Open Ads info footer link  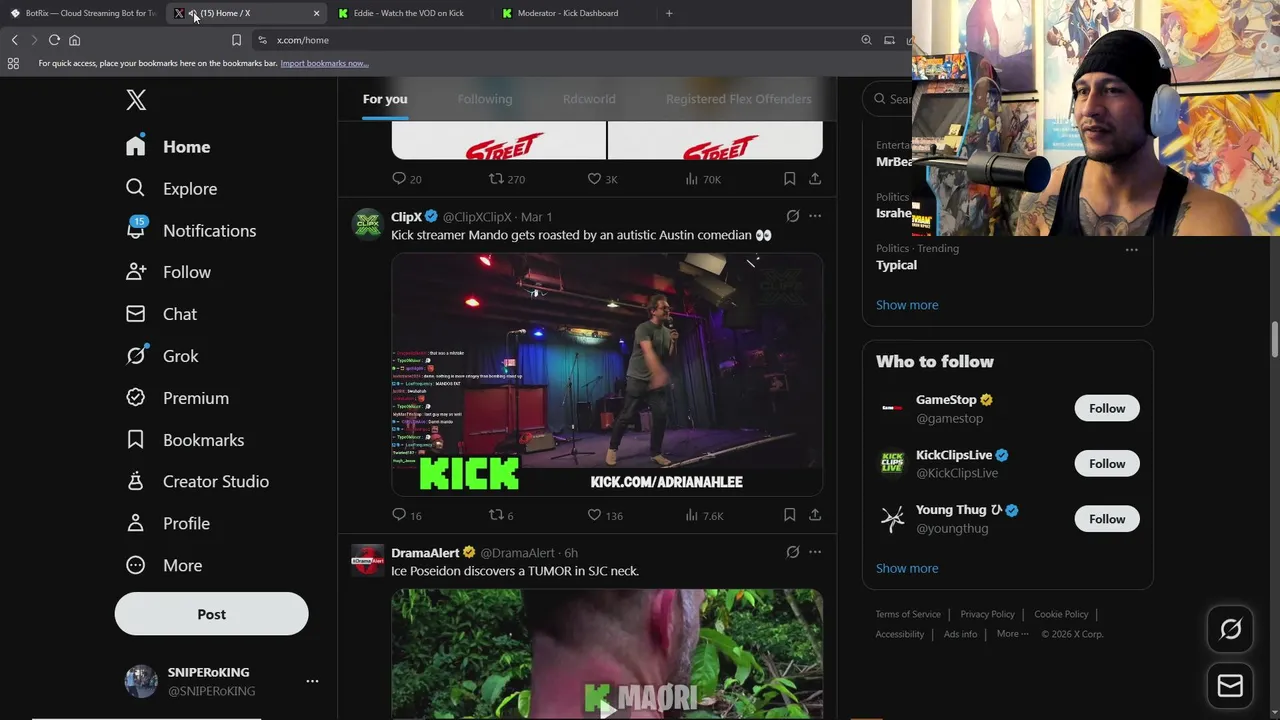[960, 634]
